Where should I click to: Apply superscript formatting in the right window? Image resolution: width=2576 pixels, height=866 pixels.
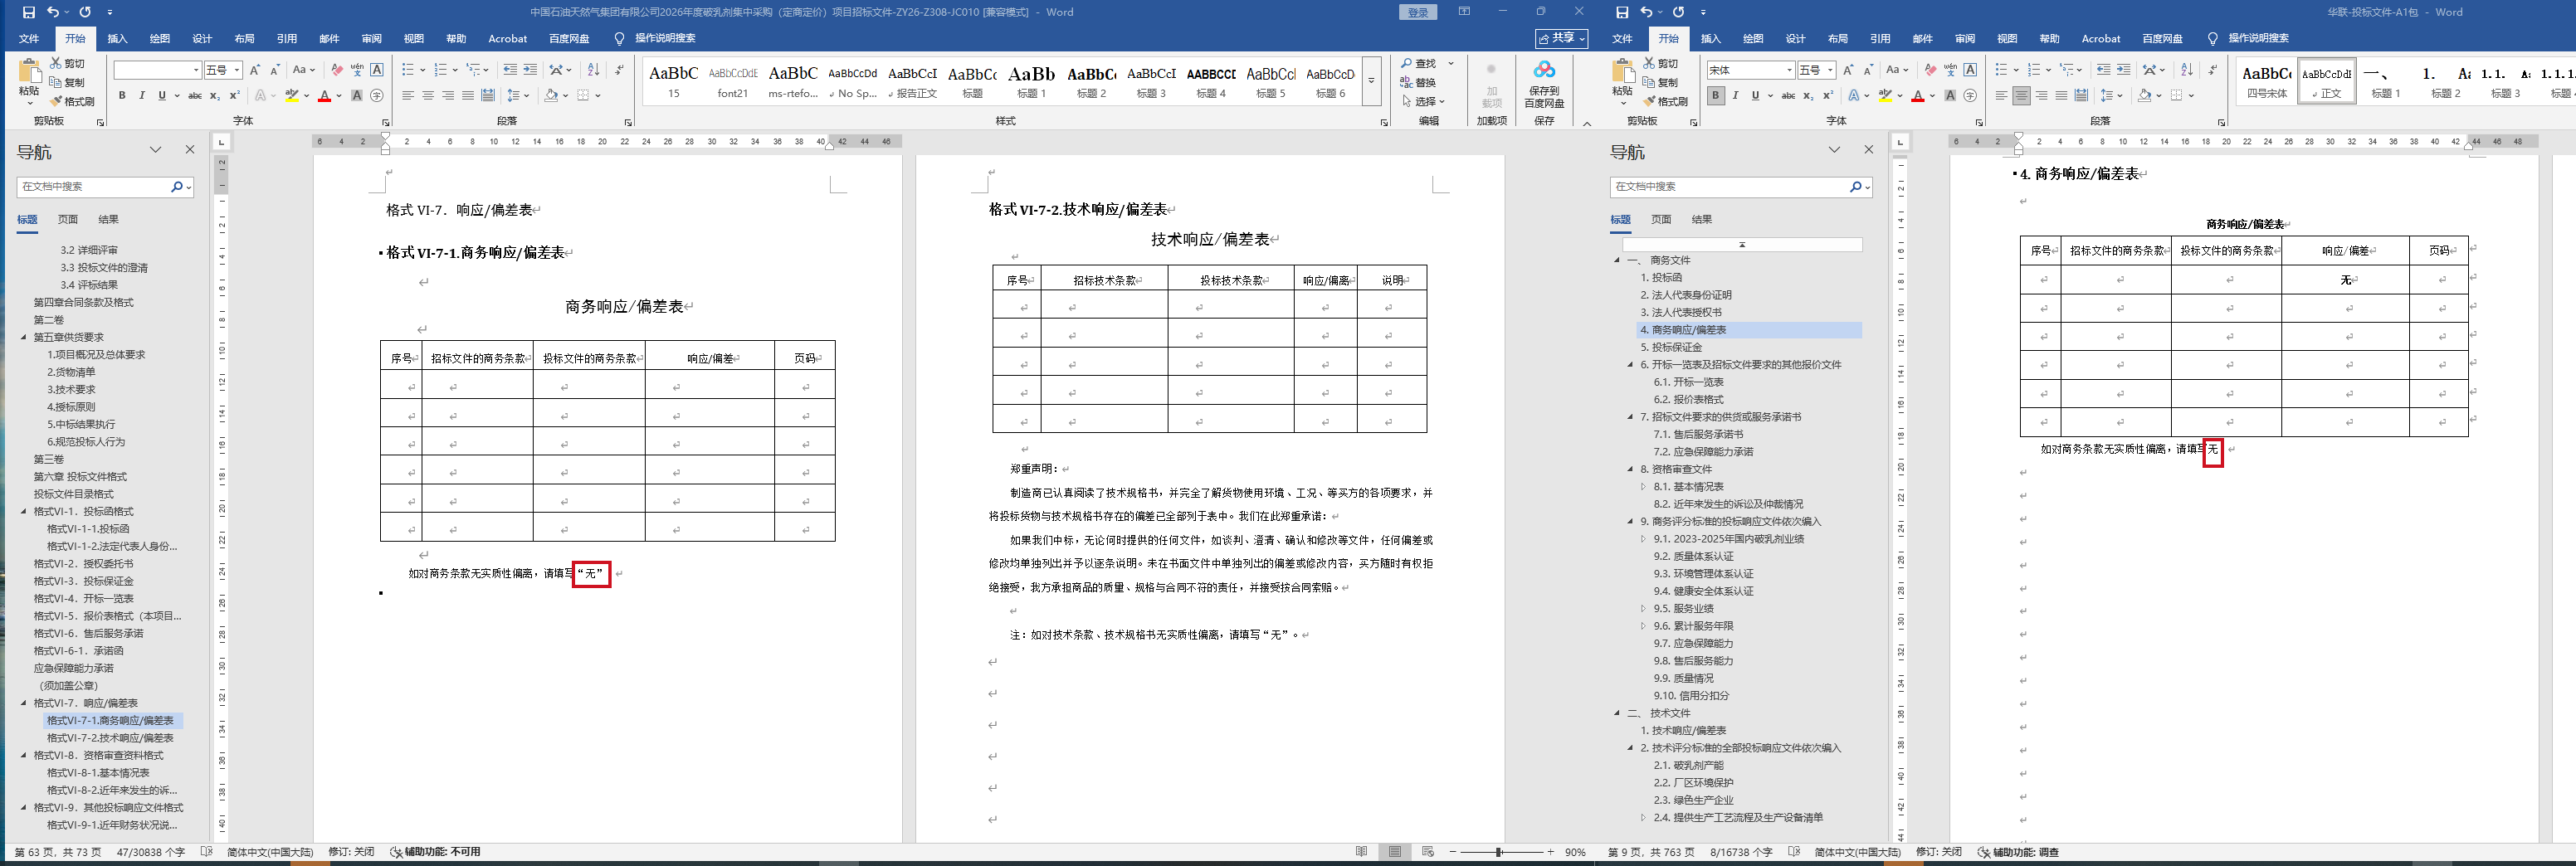tap(1828, 96)
